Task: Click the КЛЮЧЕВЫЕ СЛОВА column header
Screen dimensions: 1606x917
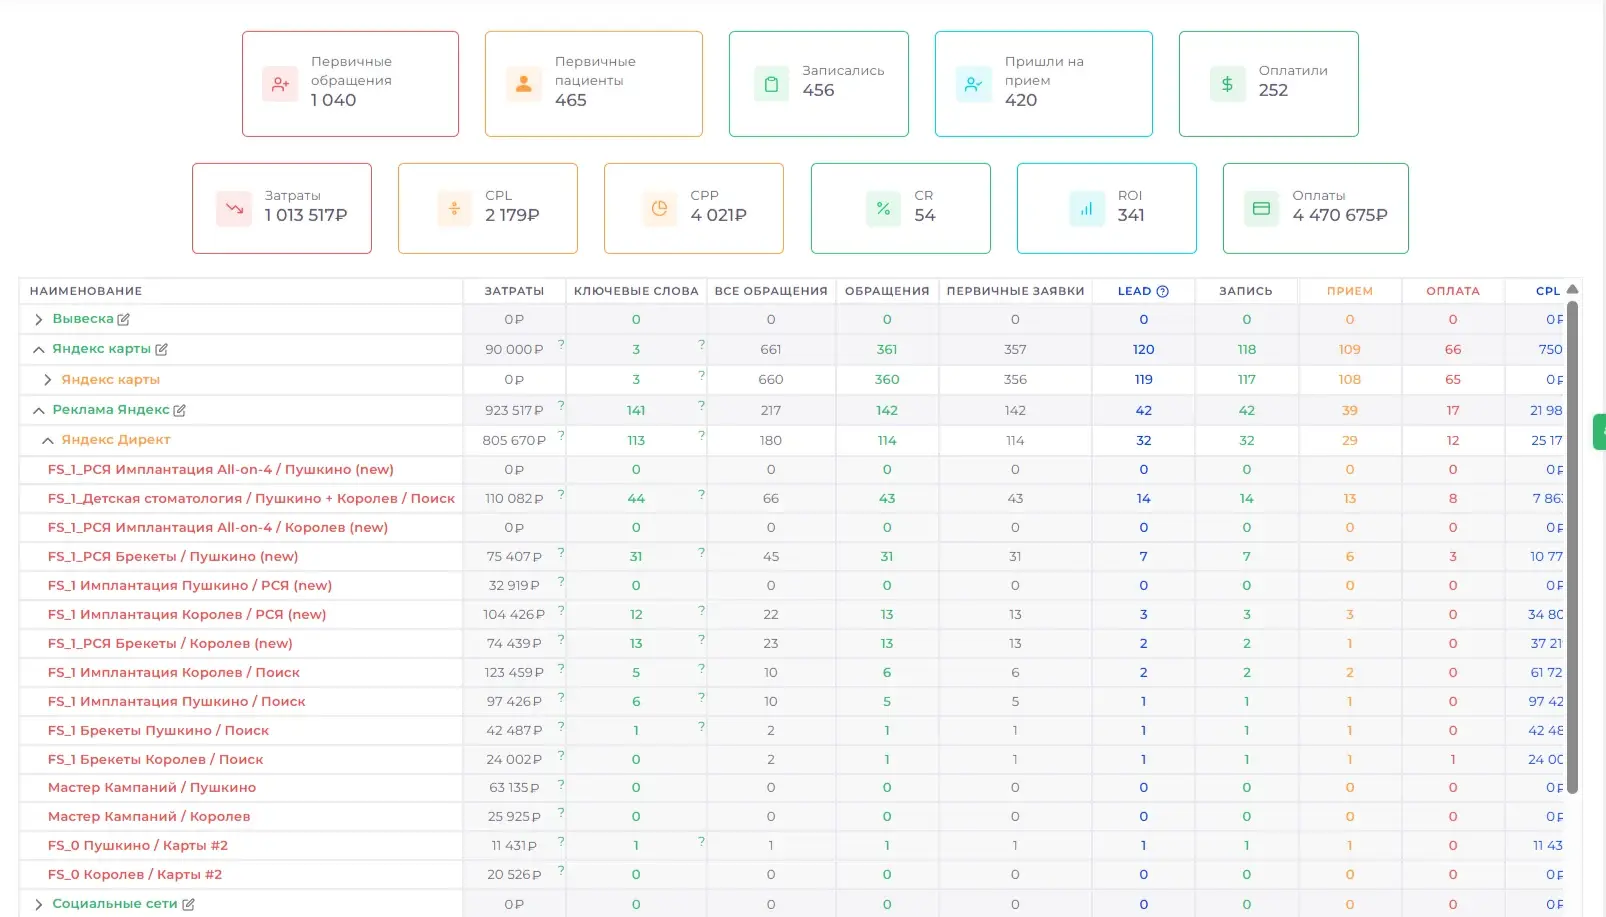Action: point(636,291)
